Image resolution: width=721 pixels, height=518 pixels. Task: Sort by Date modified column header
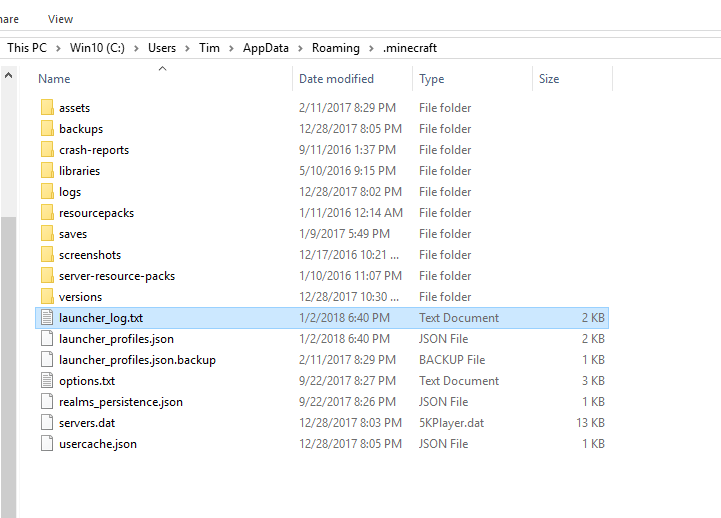336,79
